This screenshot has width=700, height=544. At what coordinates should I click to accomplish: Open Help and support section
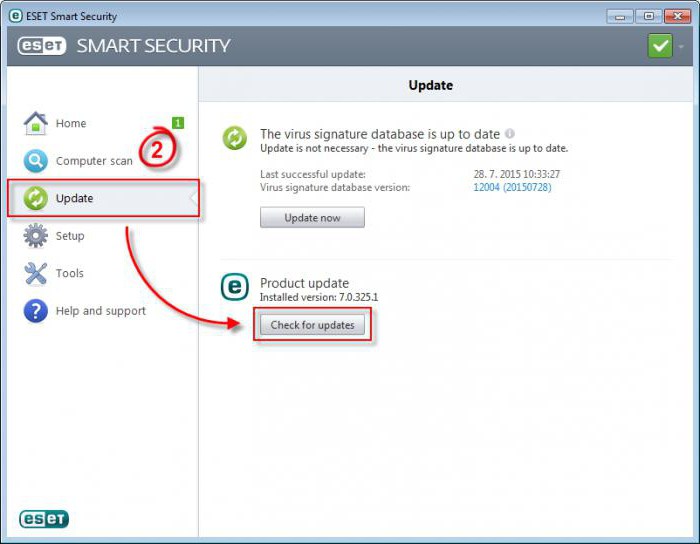tap(100, 311)
